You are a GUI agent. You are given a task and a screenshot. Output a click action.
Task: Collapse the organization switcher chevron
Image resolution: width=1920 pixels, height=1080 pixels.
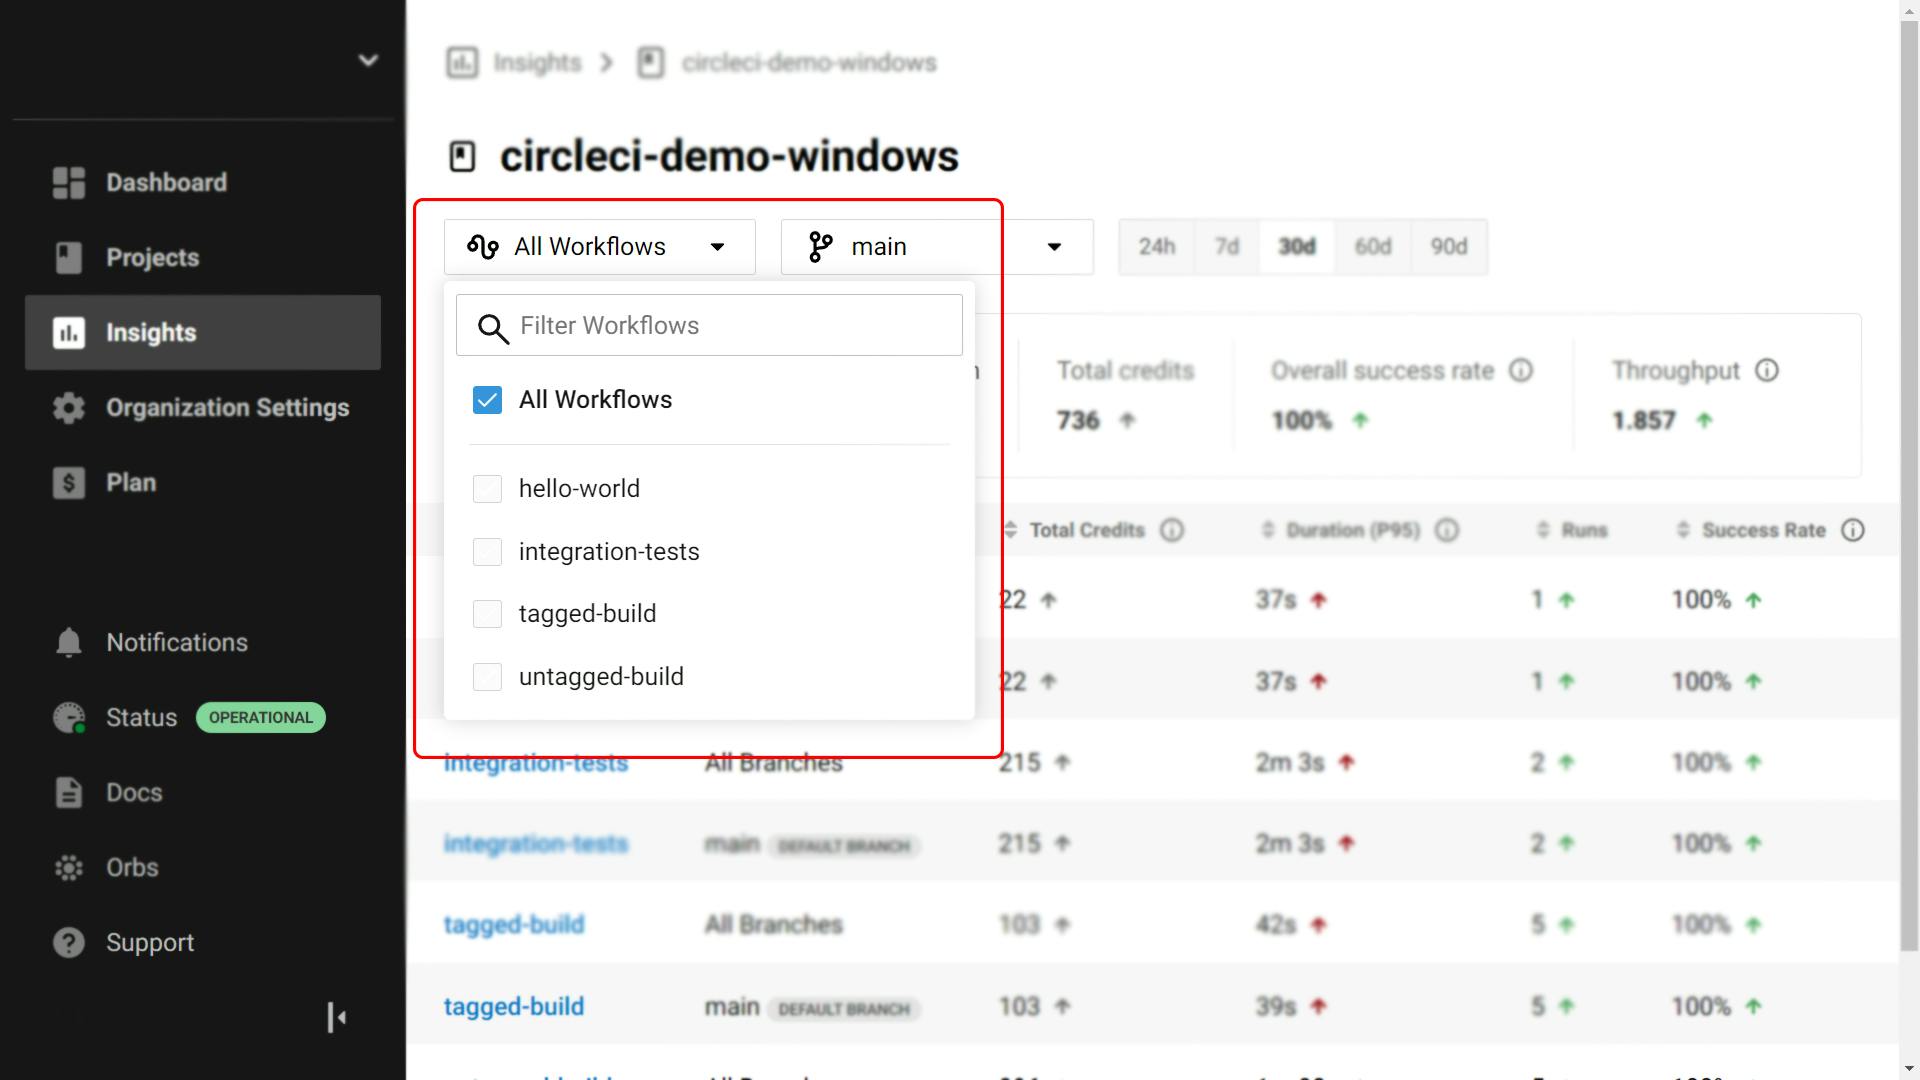pyautogui.click(x=368, y=60)
